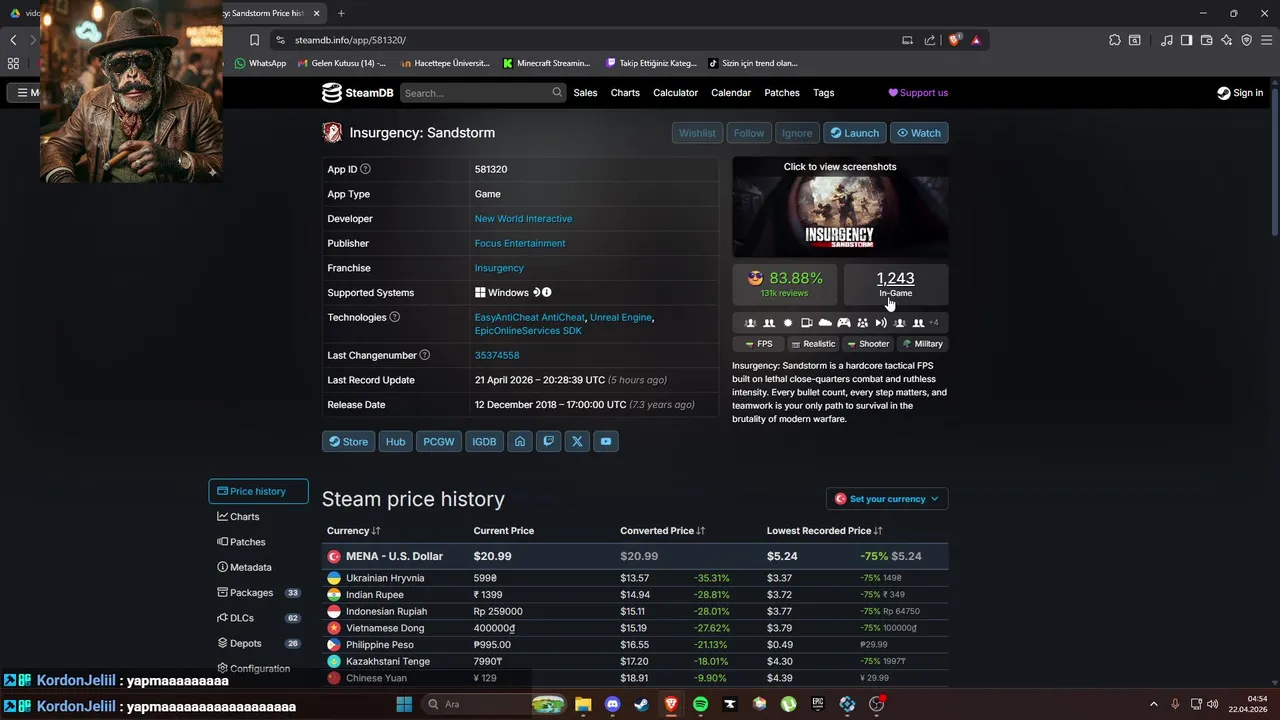The width and height of the screenshot is (1280, 720).
Task: Open the Calculator page in header
Action: pos(675,93)
